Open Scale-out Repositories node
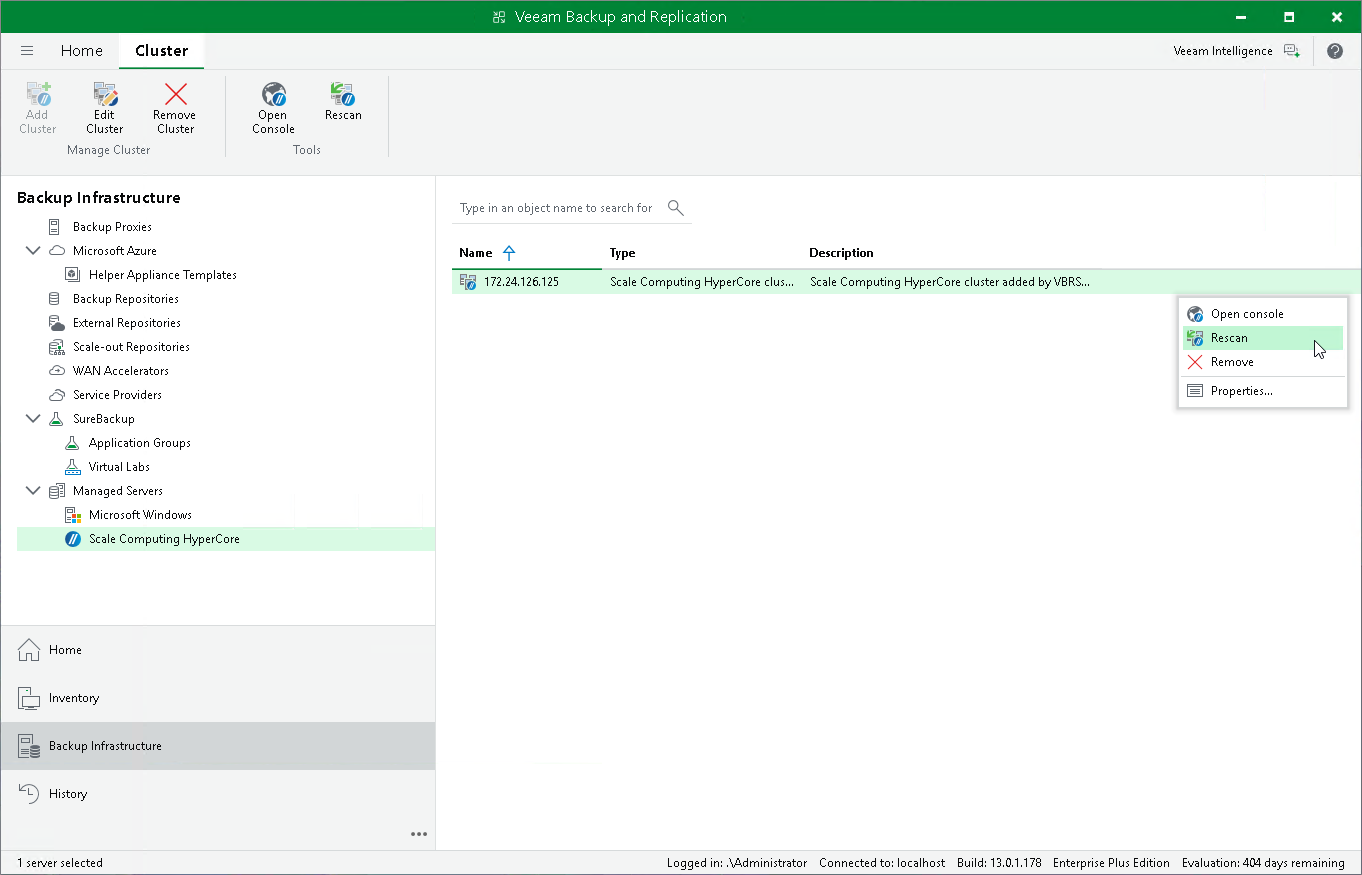This screenshot has height=875, width=1362. tap(131, 347)
